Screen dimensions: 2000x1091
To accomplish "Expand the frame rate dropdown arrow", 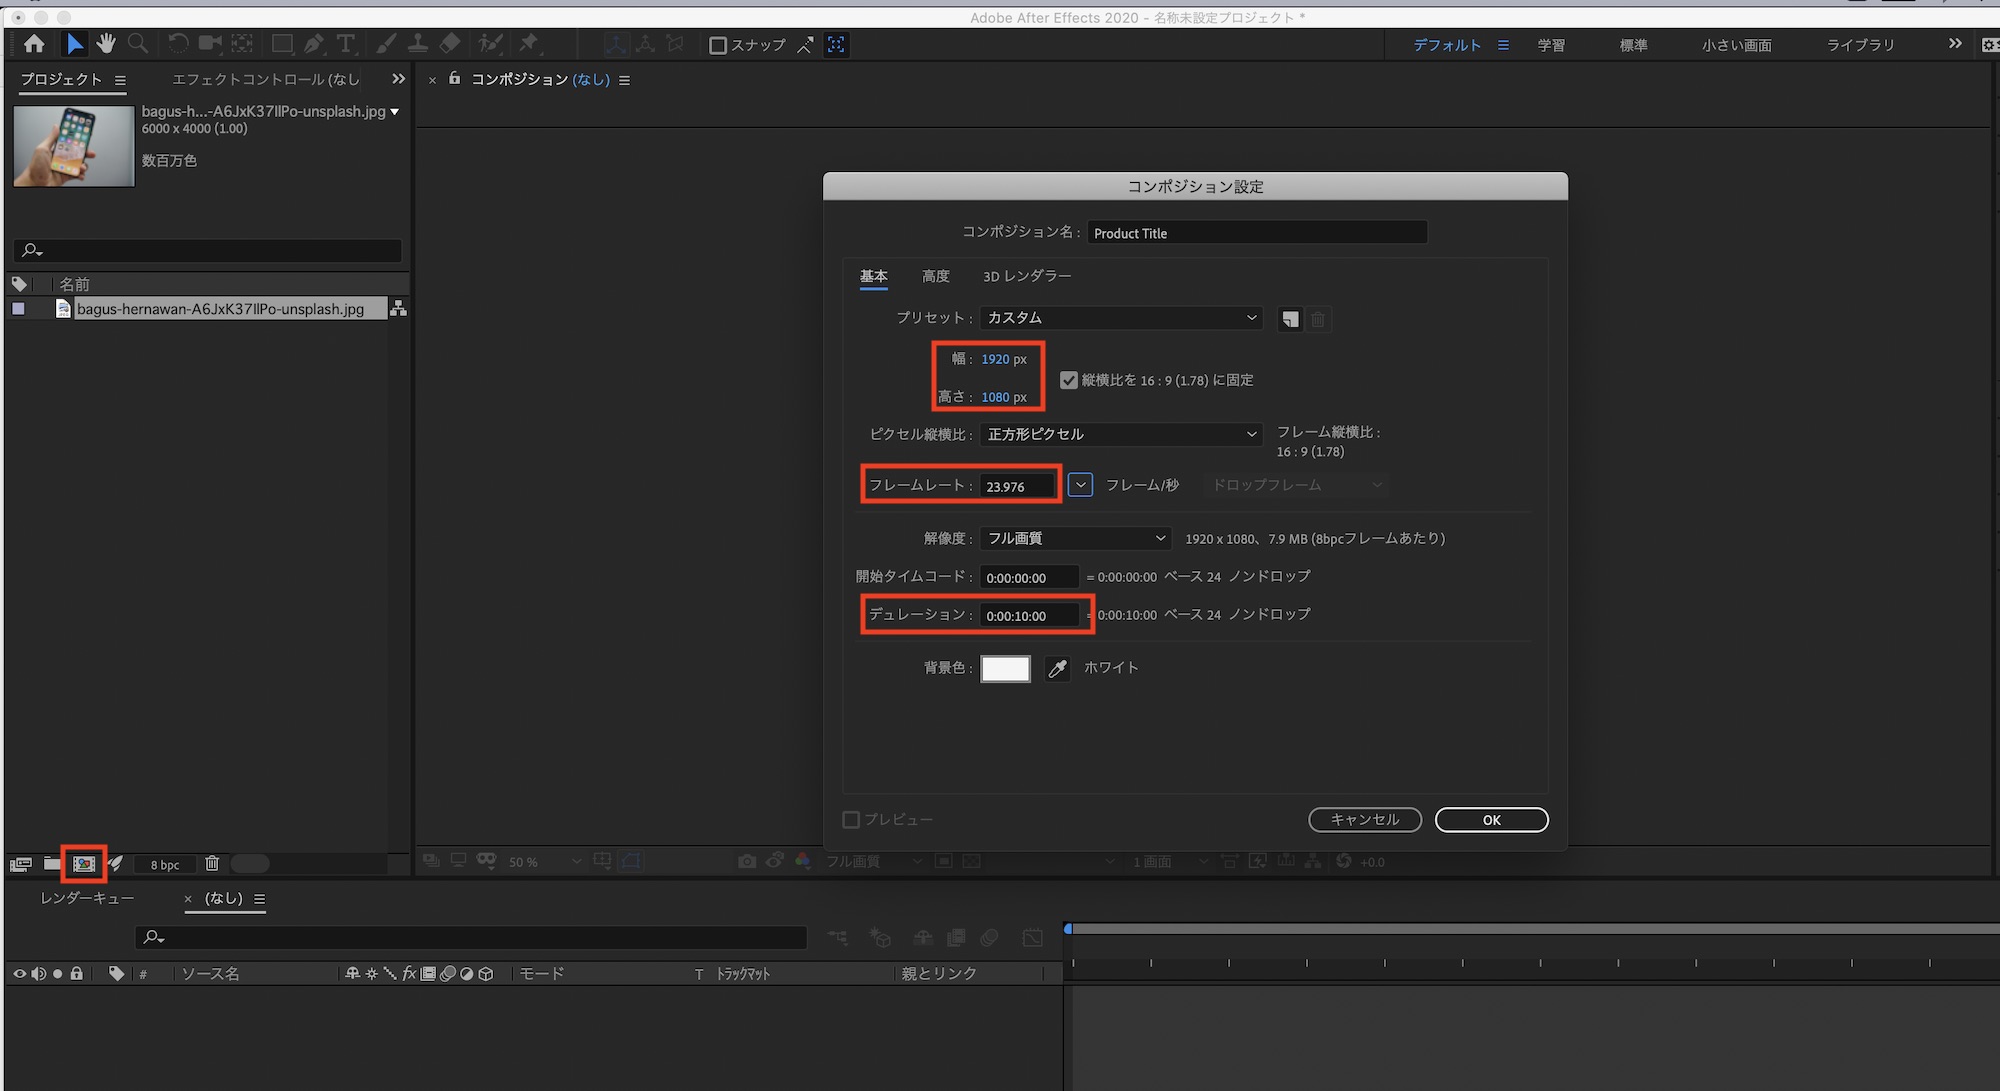I will click(x=1080, y=485).
